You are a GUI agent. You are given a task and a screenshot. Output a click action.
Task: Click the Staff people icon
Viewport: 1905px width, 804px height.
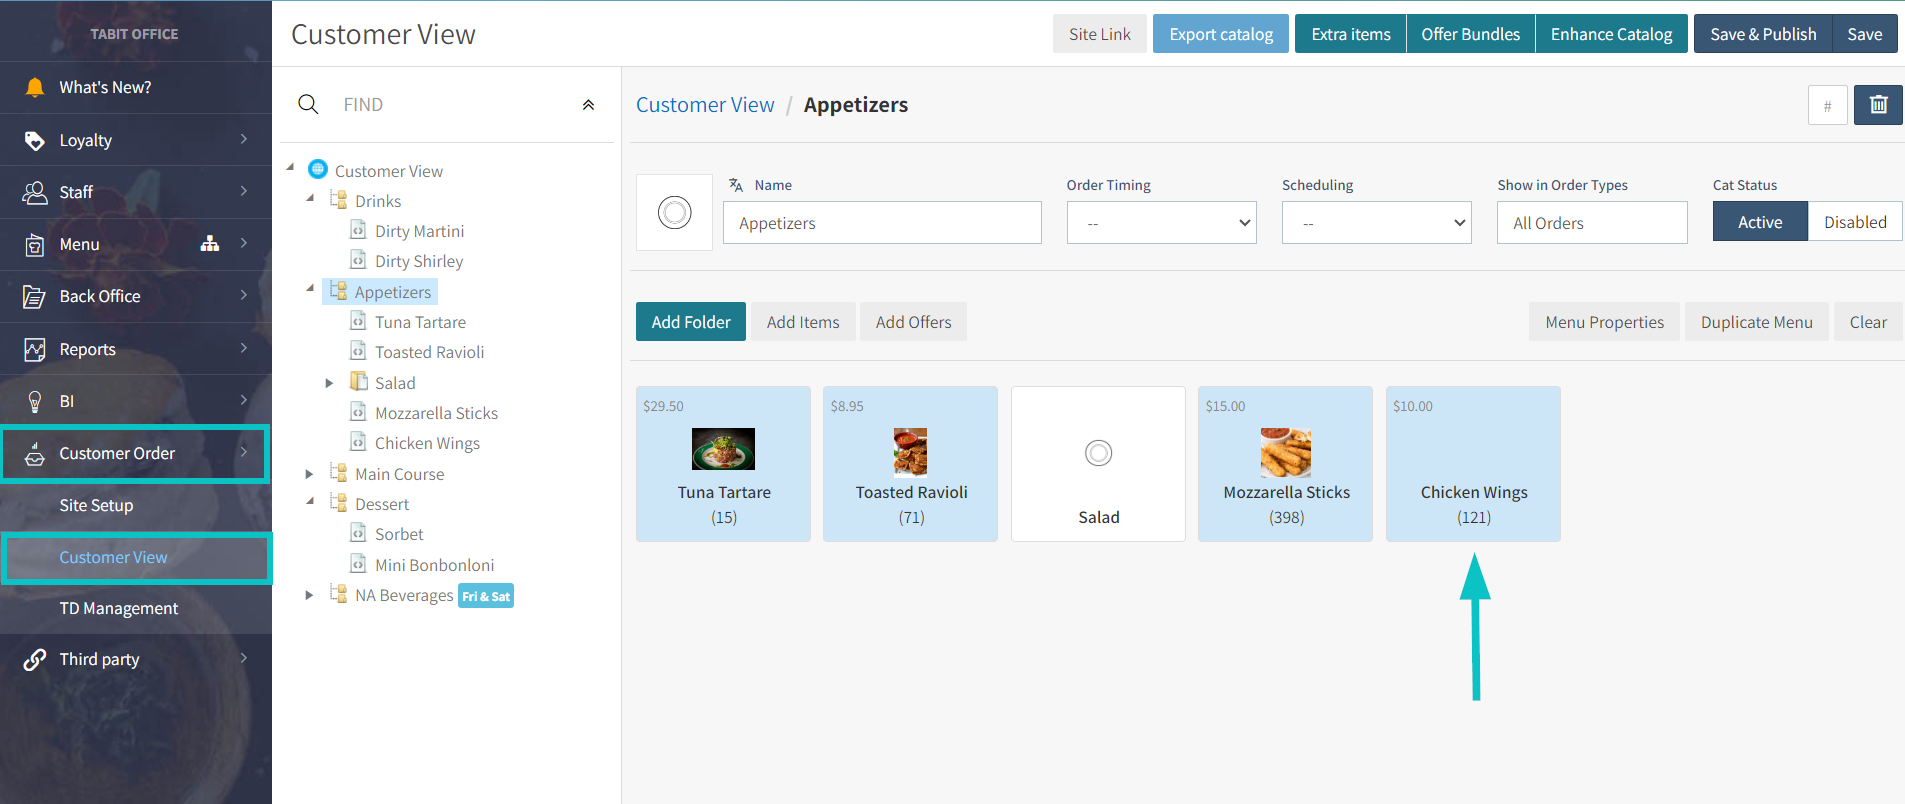point(35,192)
